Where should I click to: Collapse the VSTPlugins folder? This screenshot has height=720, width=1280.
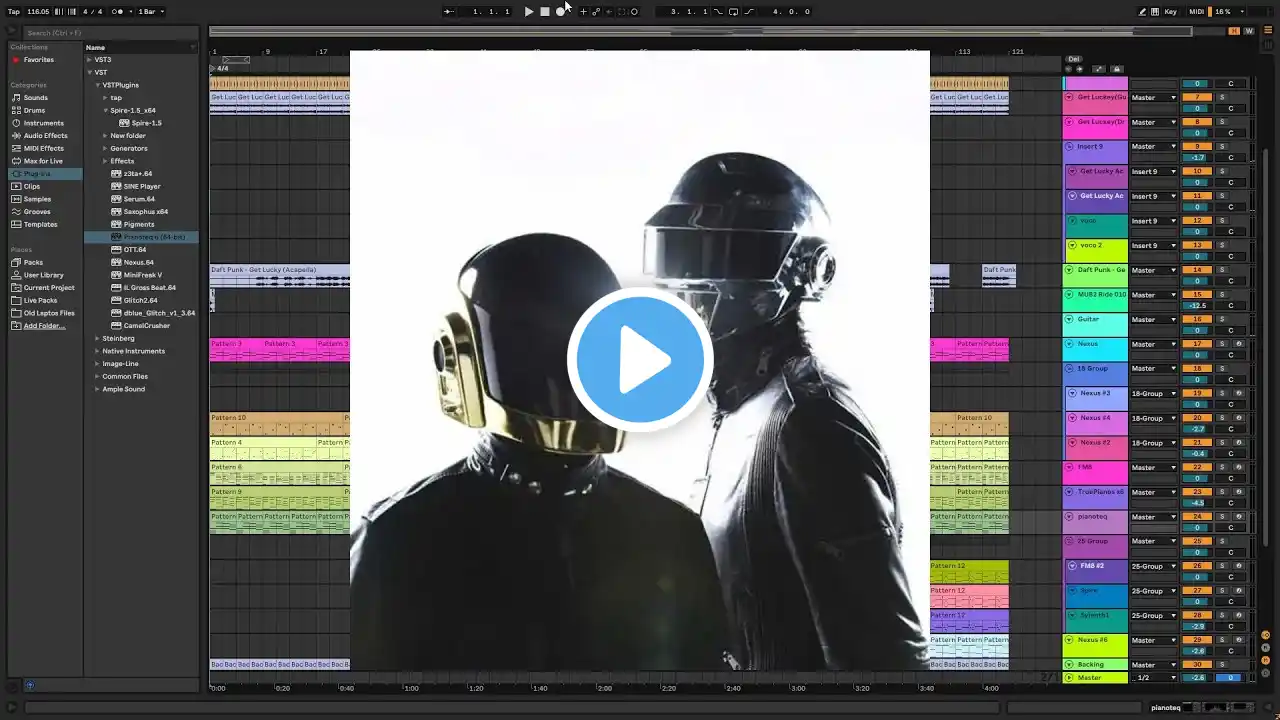point(98,85)
